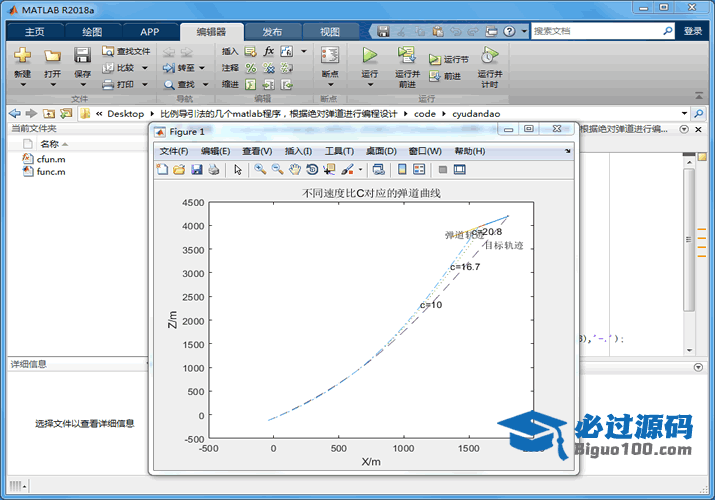Click the editor panel actions circle arrow
Viewport: 715px width, 500px height.
click(684, 129)
